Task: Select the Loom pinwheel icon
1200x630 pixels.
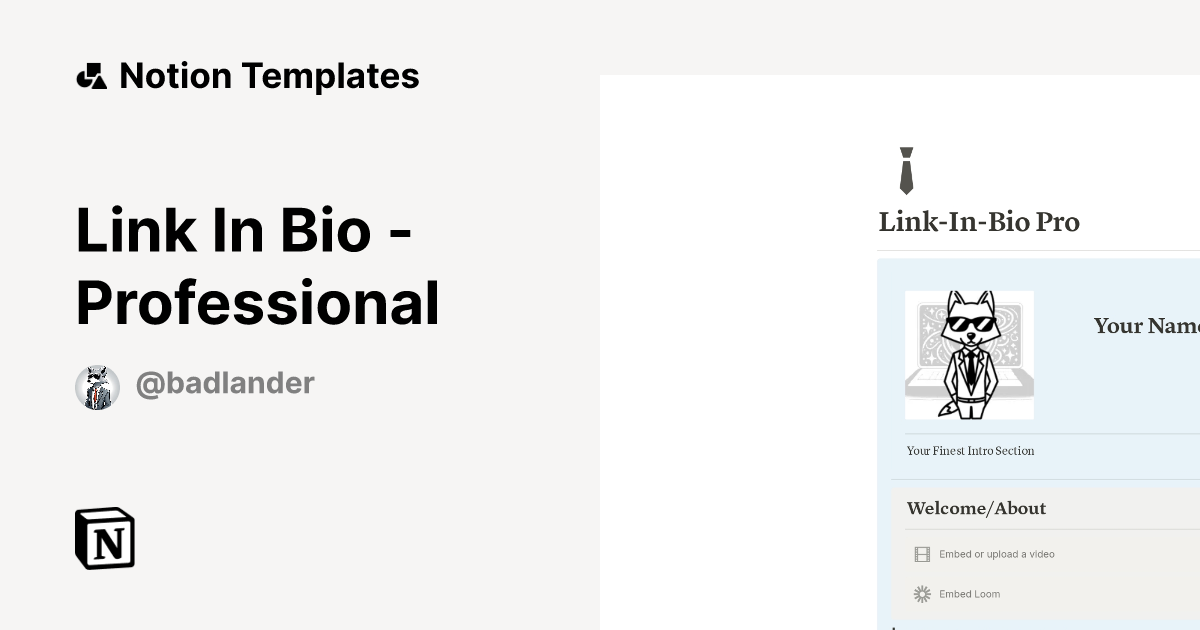Action: pos(920,594)
